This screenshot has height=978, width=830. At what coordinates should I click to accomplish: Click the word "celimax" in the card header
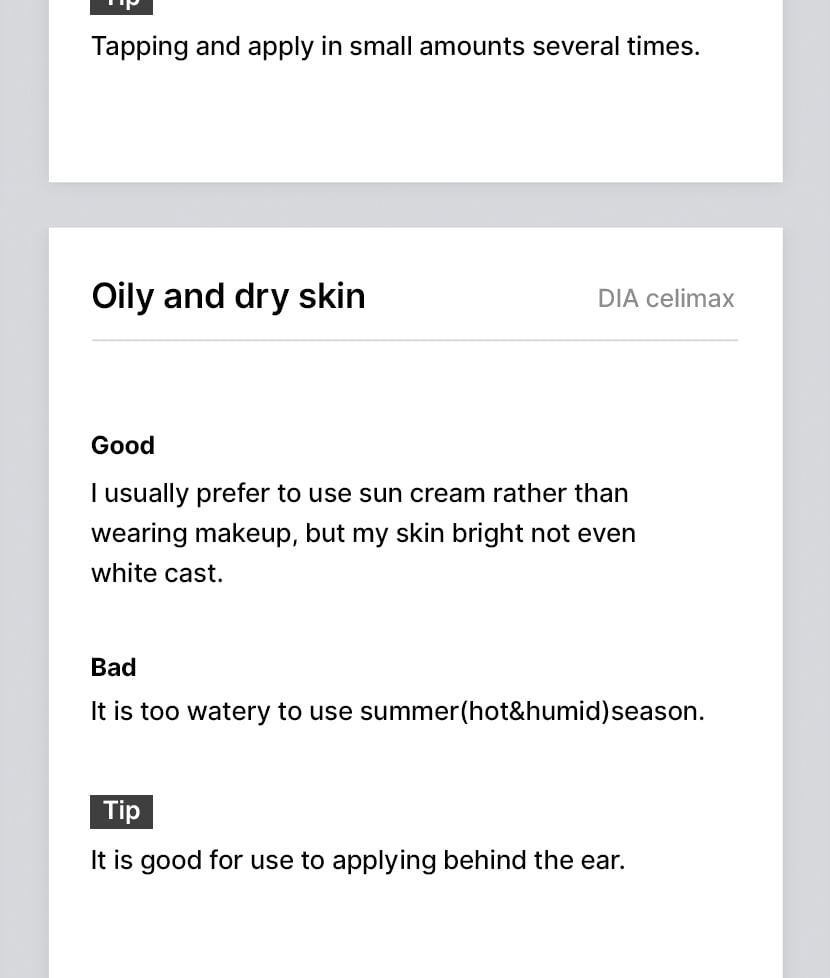(690, 298)
